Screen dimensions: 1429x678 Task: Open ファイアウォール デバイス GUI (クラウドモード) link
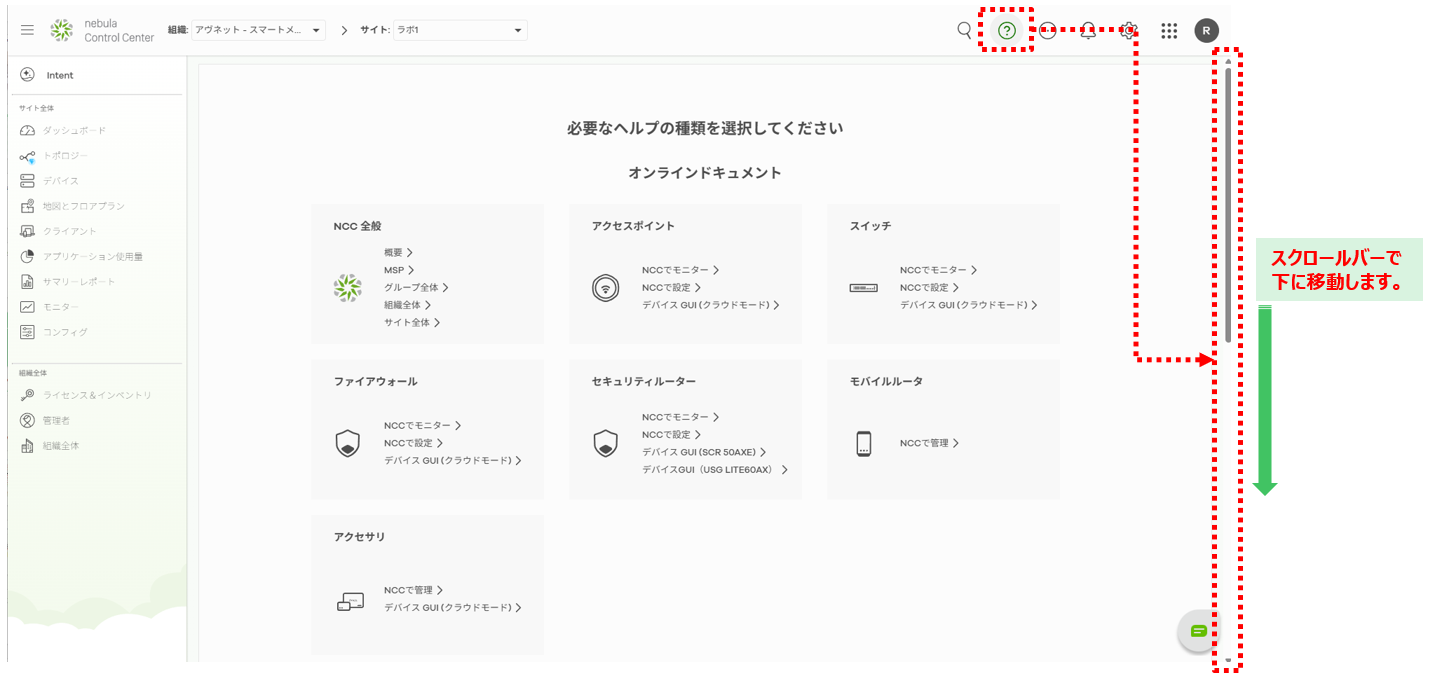coord(452,461)
